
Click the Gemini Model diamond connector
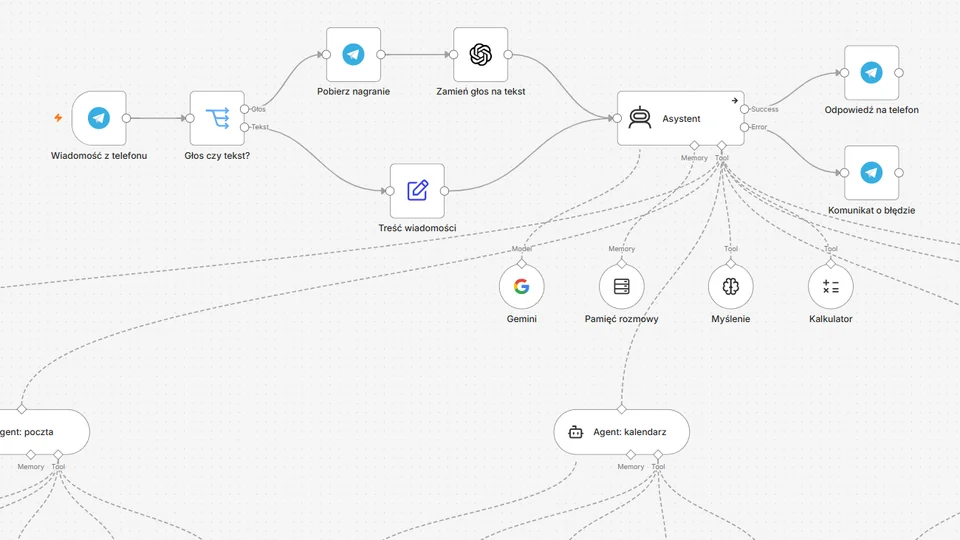(522, 264)
